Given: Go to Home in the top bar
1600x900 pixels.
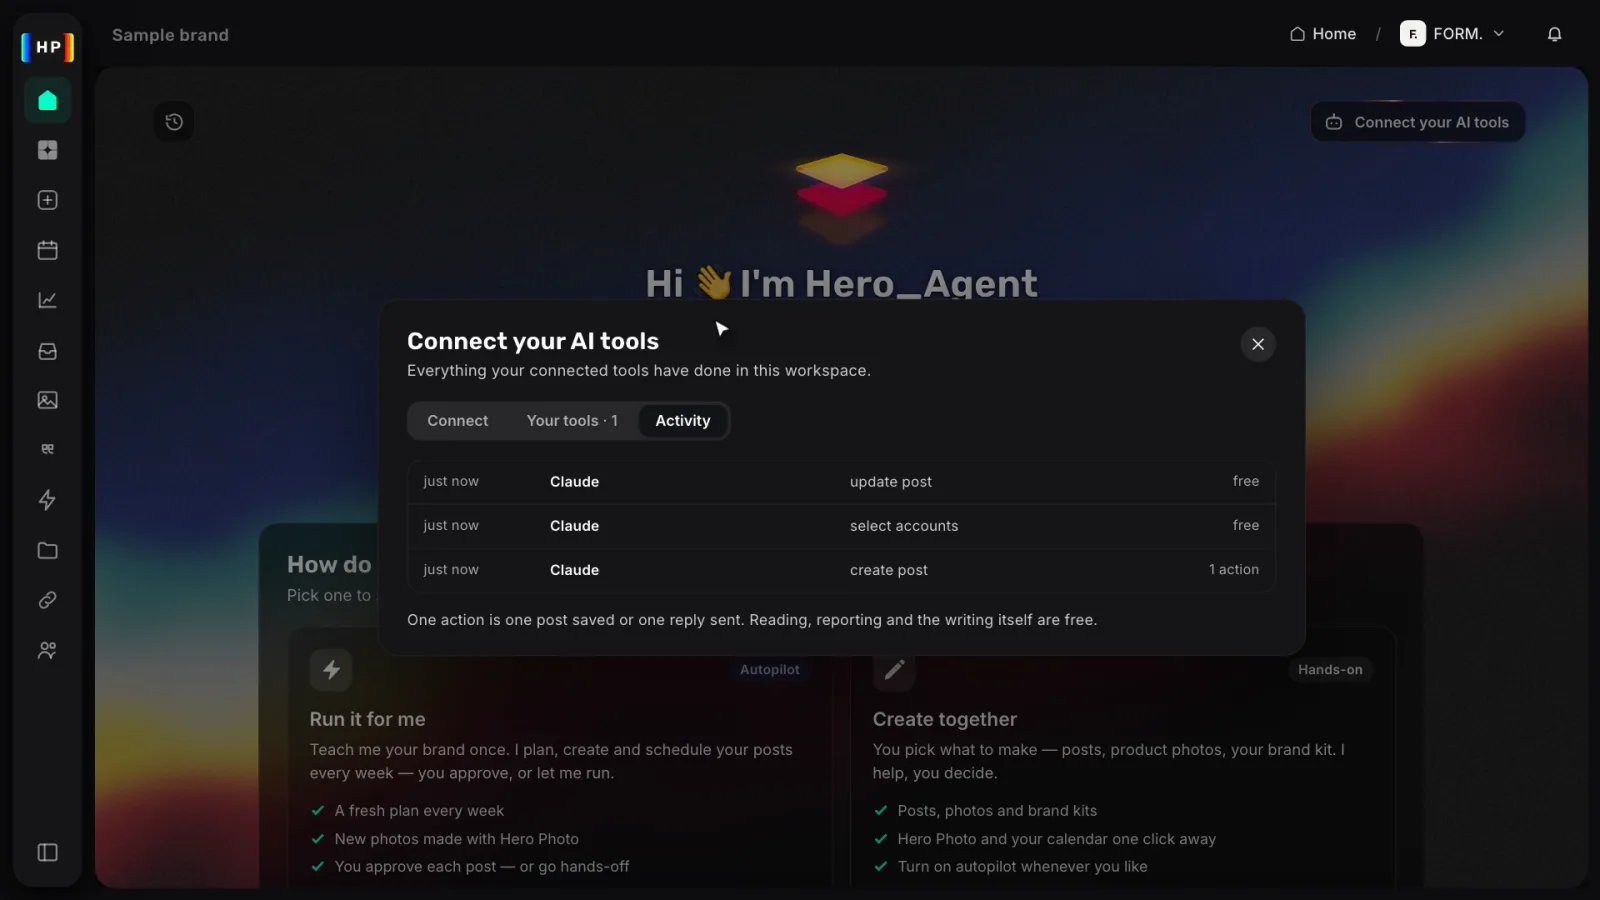Looking at the screenshot, I should coord(1322,34).
